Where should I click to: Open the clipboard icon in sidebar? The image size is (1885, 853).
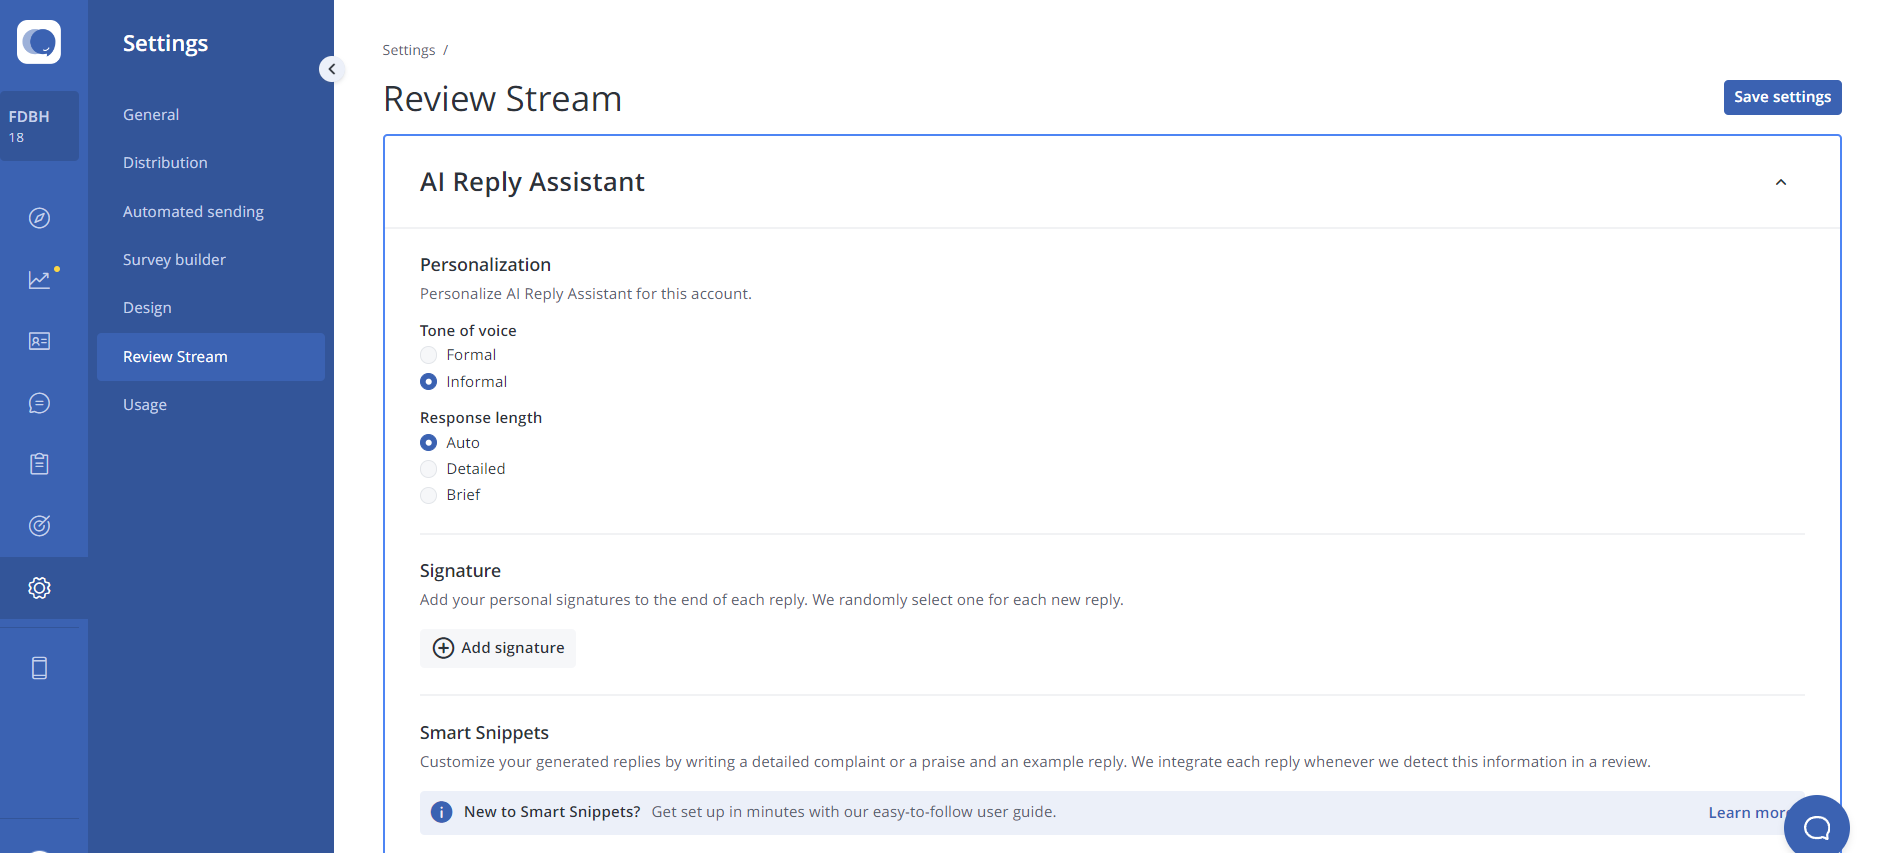pos(39,464)
